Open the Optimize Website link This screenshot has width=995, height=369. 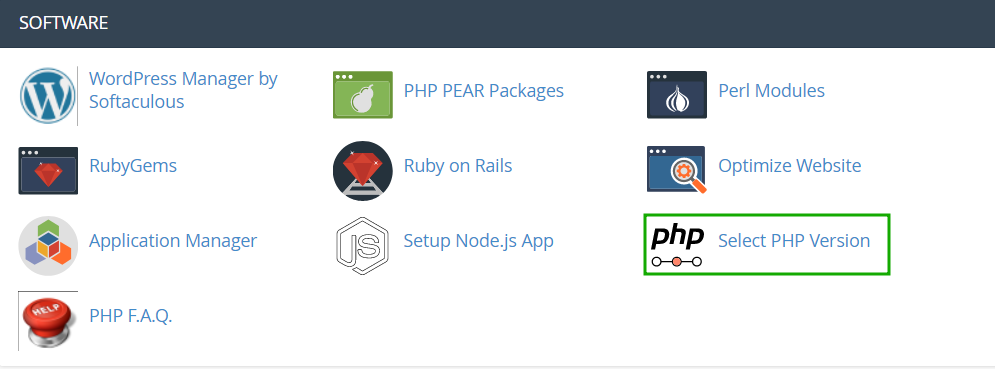coord(789,166)
